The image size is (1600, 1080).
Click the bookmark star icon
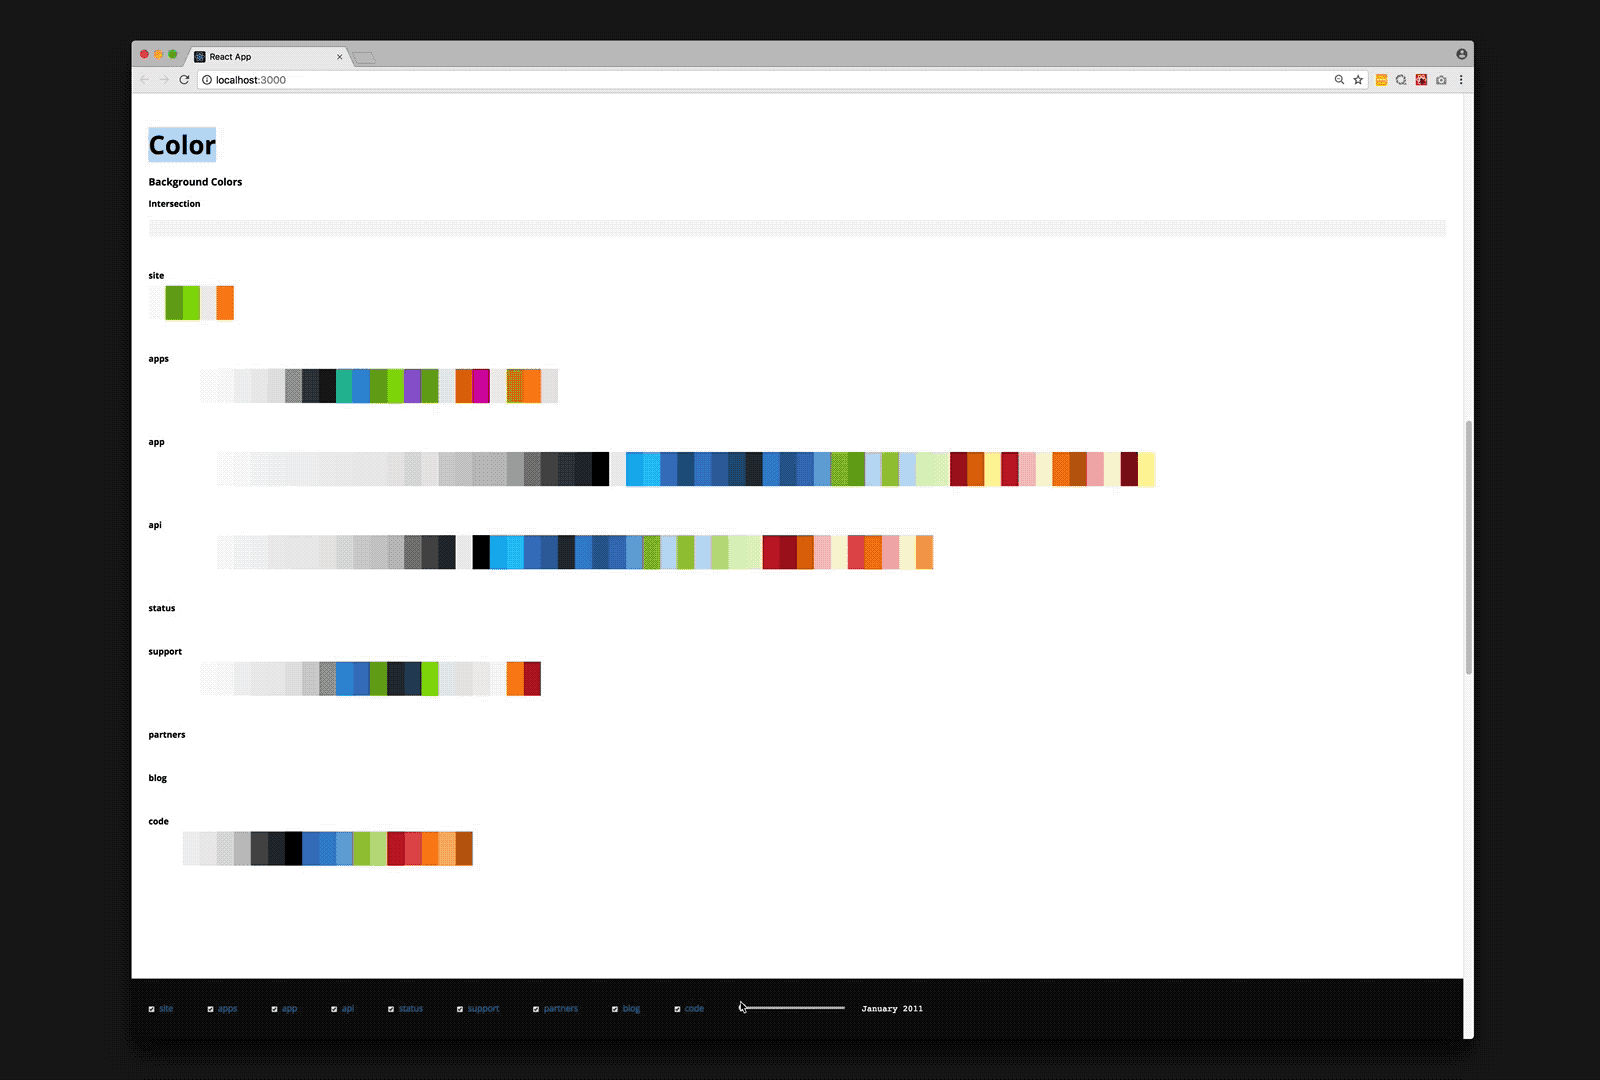coord(1357,80)
